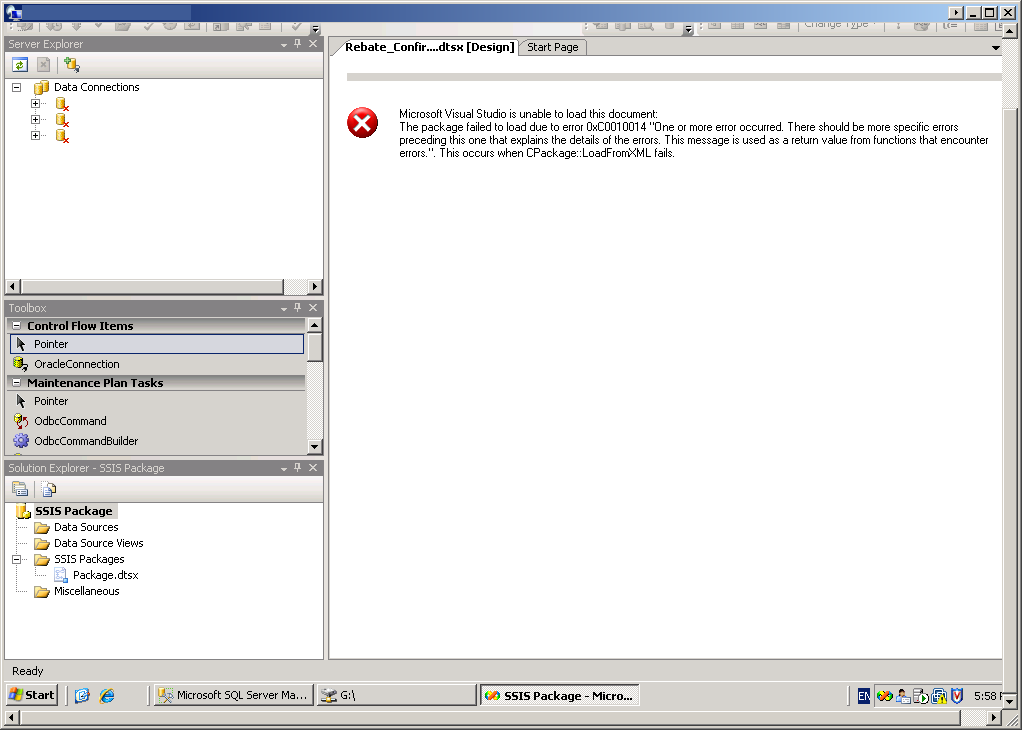Viewport: 1022px width, 730px height.
Task: Click the Properties icon in Solution Explorer
Action: pyautogui.click(x=20, y=489)
